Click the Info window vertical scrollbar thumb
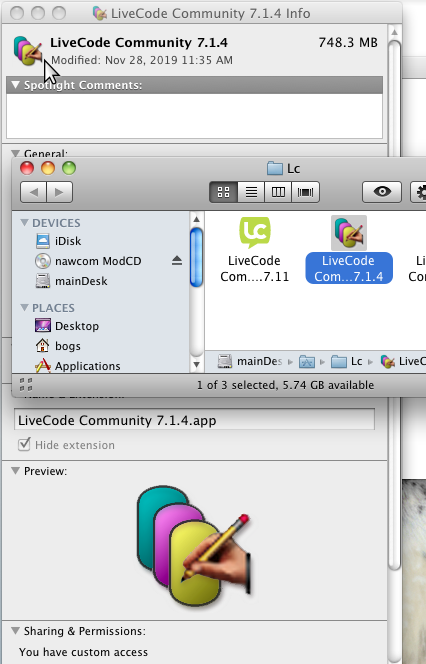This screenshot has width=426, height=664. 395,305
